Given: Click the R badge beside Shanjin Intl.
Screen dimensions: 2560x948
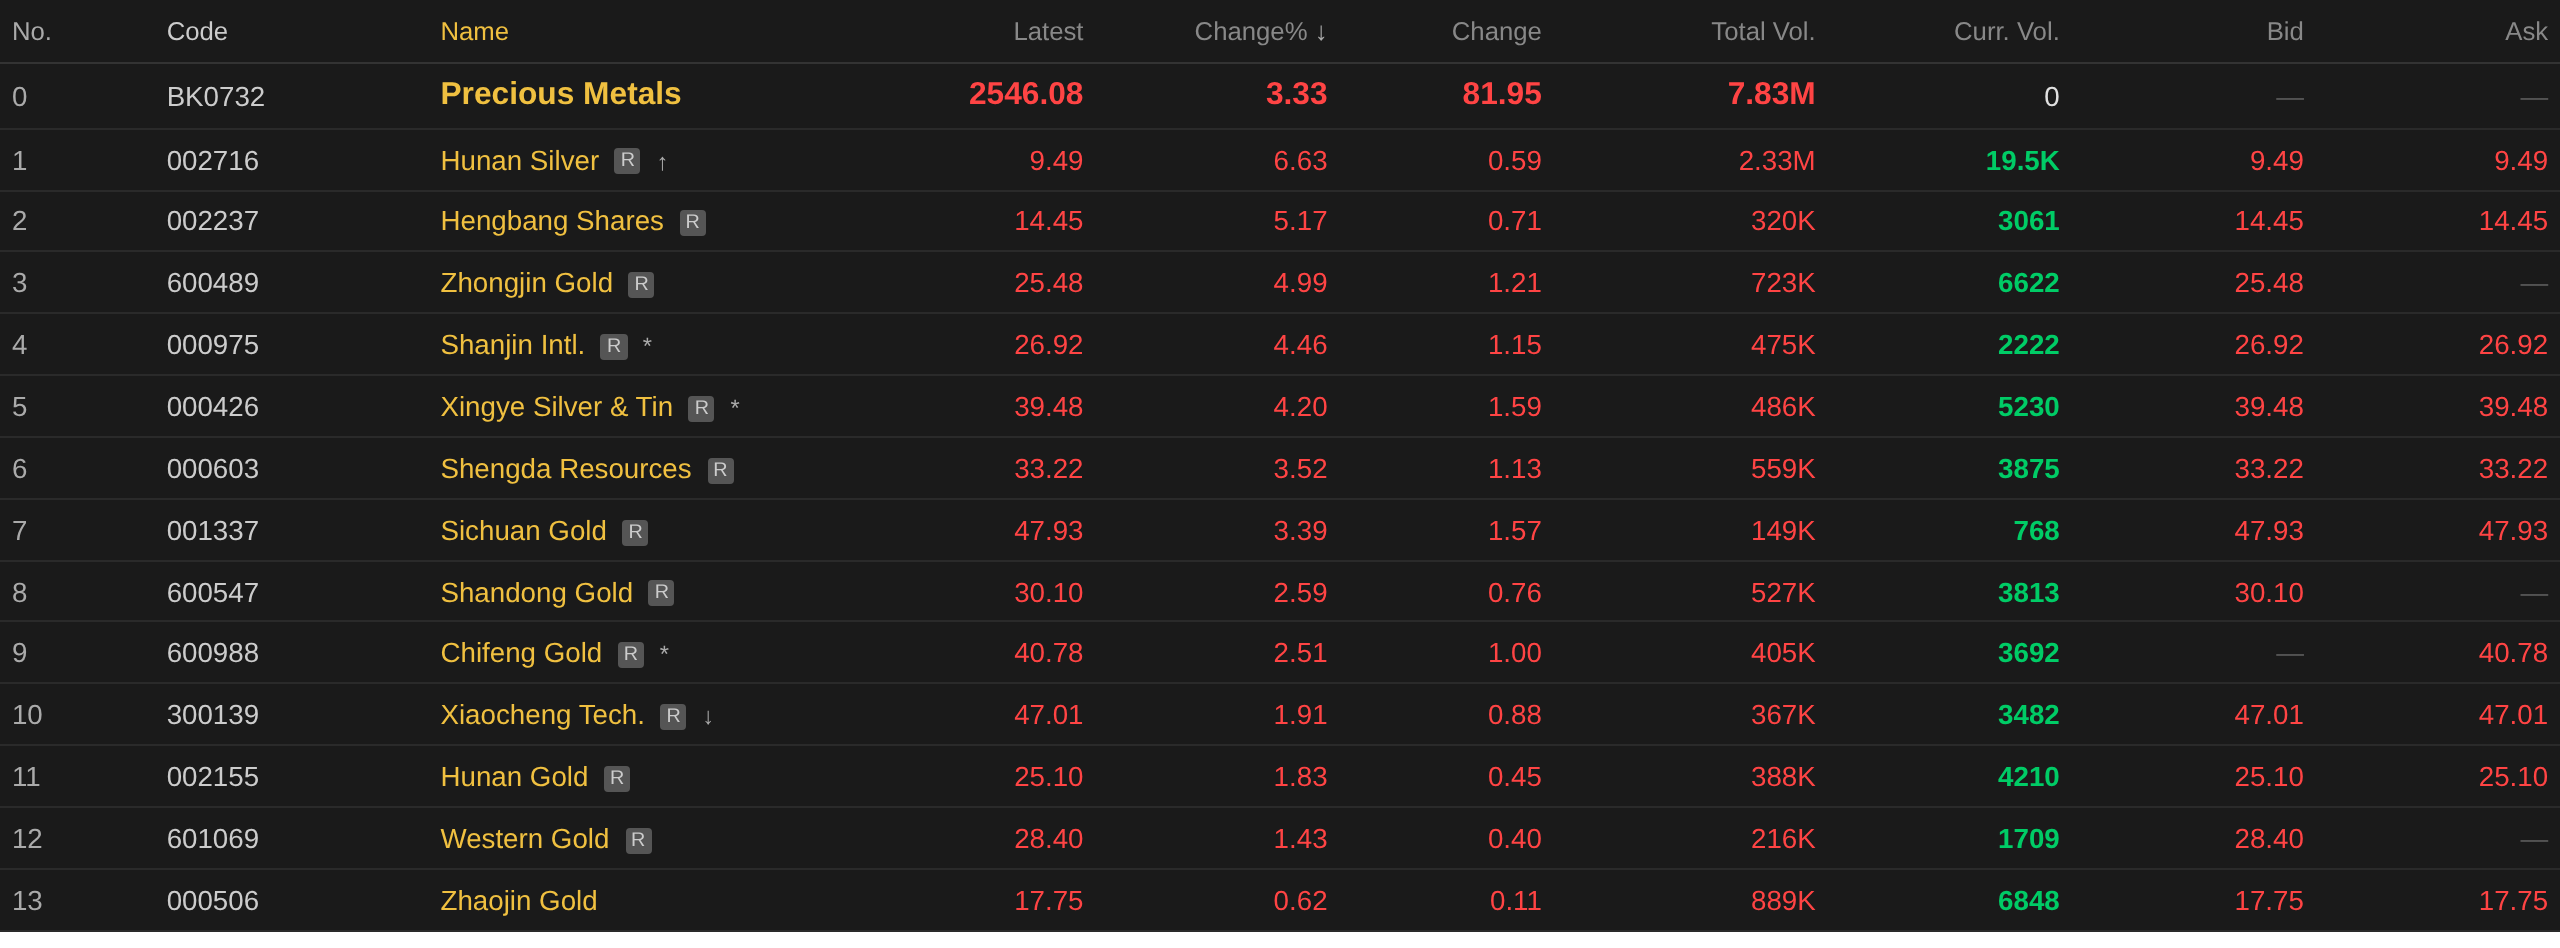Looking at the screenshot, I should click(614, 346).
